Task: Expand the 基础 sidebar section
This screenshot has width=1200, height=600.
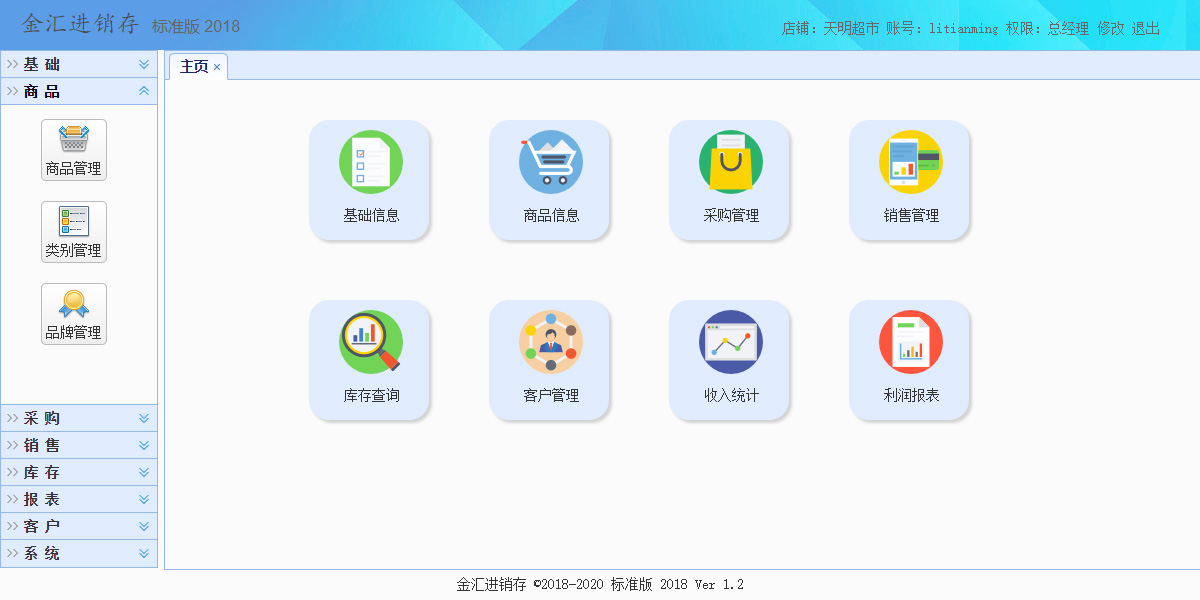Action: click(79, 64)
